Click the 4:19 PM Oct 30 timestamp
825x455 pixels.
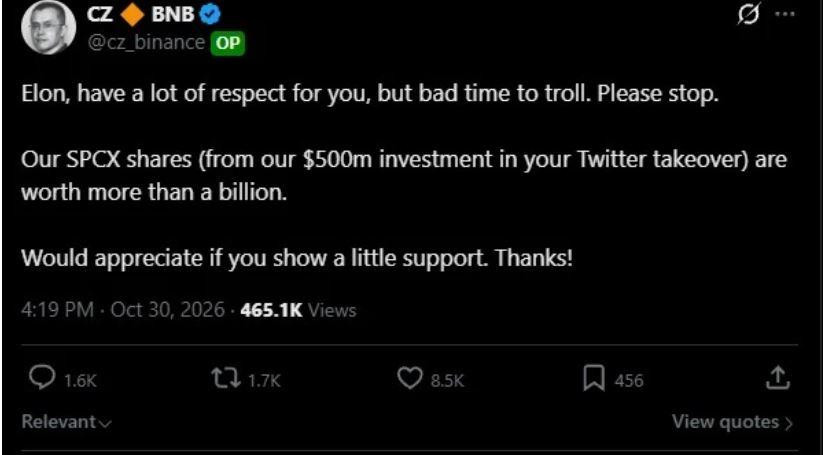[123, 310]
